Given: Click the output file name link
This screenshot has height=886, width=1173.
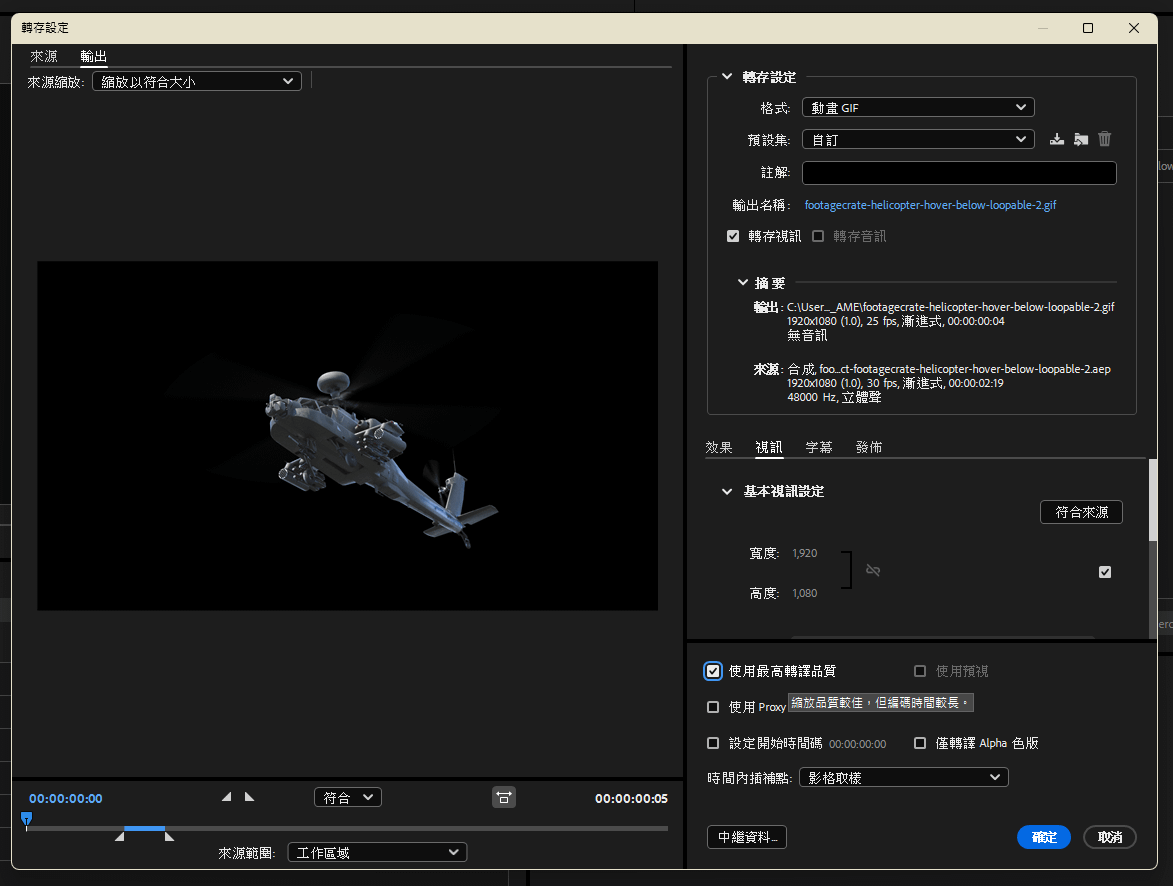Looking at the screenshot, I should (x=930, y=205).
